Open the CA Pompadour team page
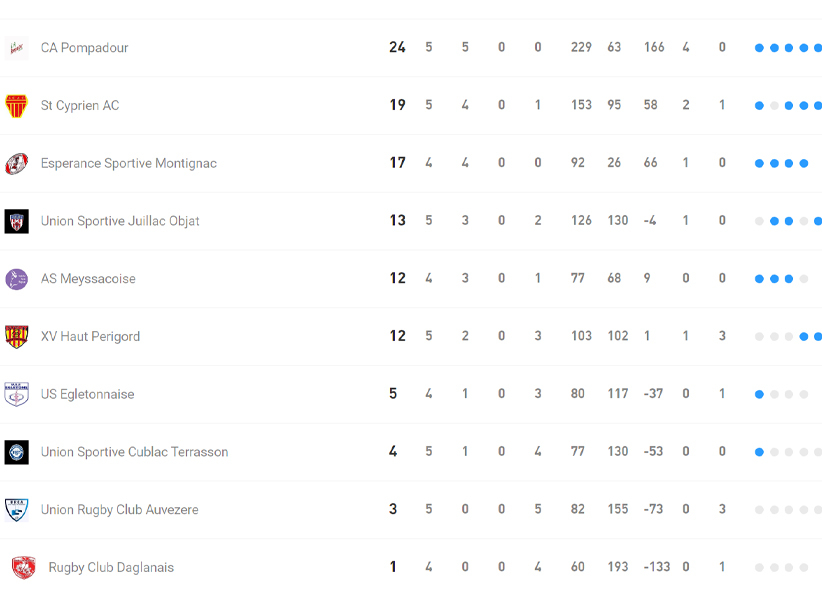Screen dimensions: 822x595 coord(84,48)
